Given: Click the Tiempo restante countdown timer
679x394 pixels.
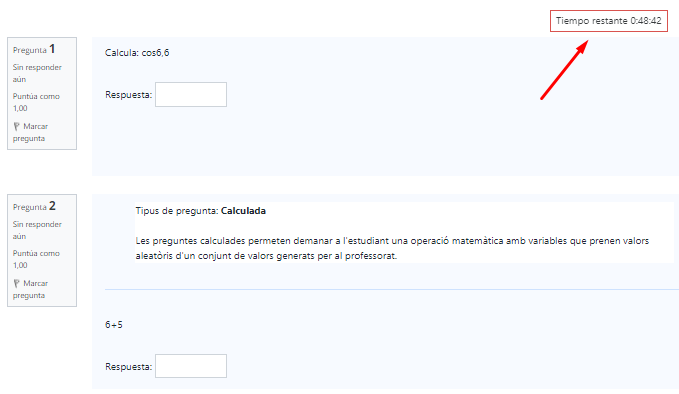Looking at the screenshot, I should click(608, 21).
